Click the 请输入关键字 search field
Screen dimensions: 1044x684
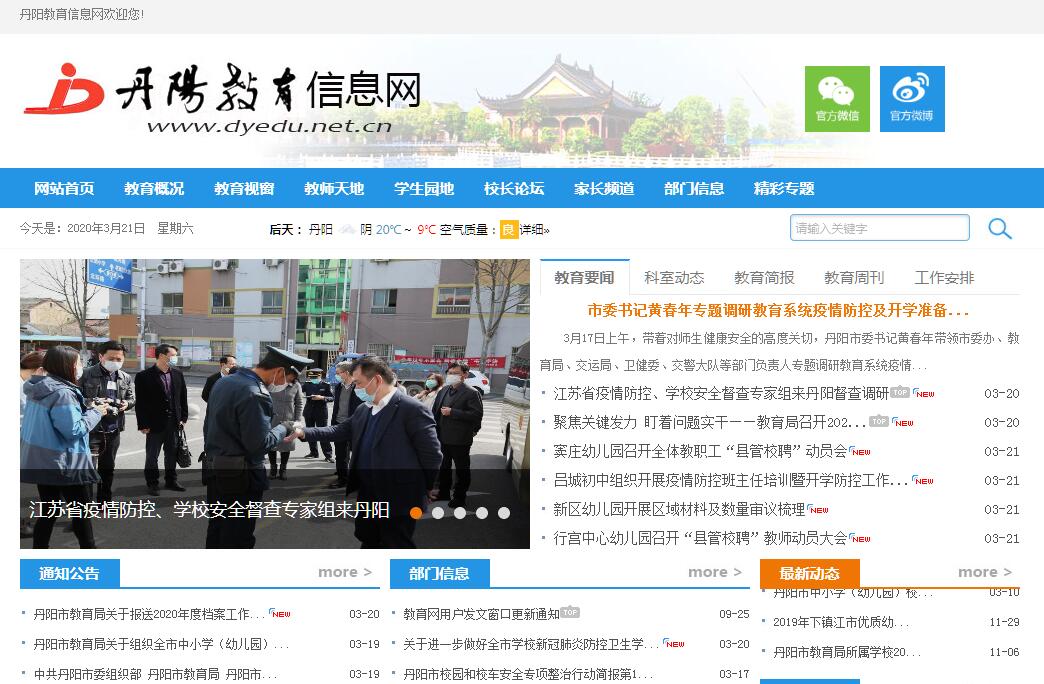(880, 228)
